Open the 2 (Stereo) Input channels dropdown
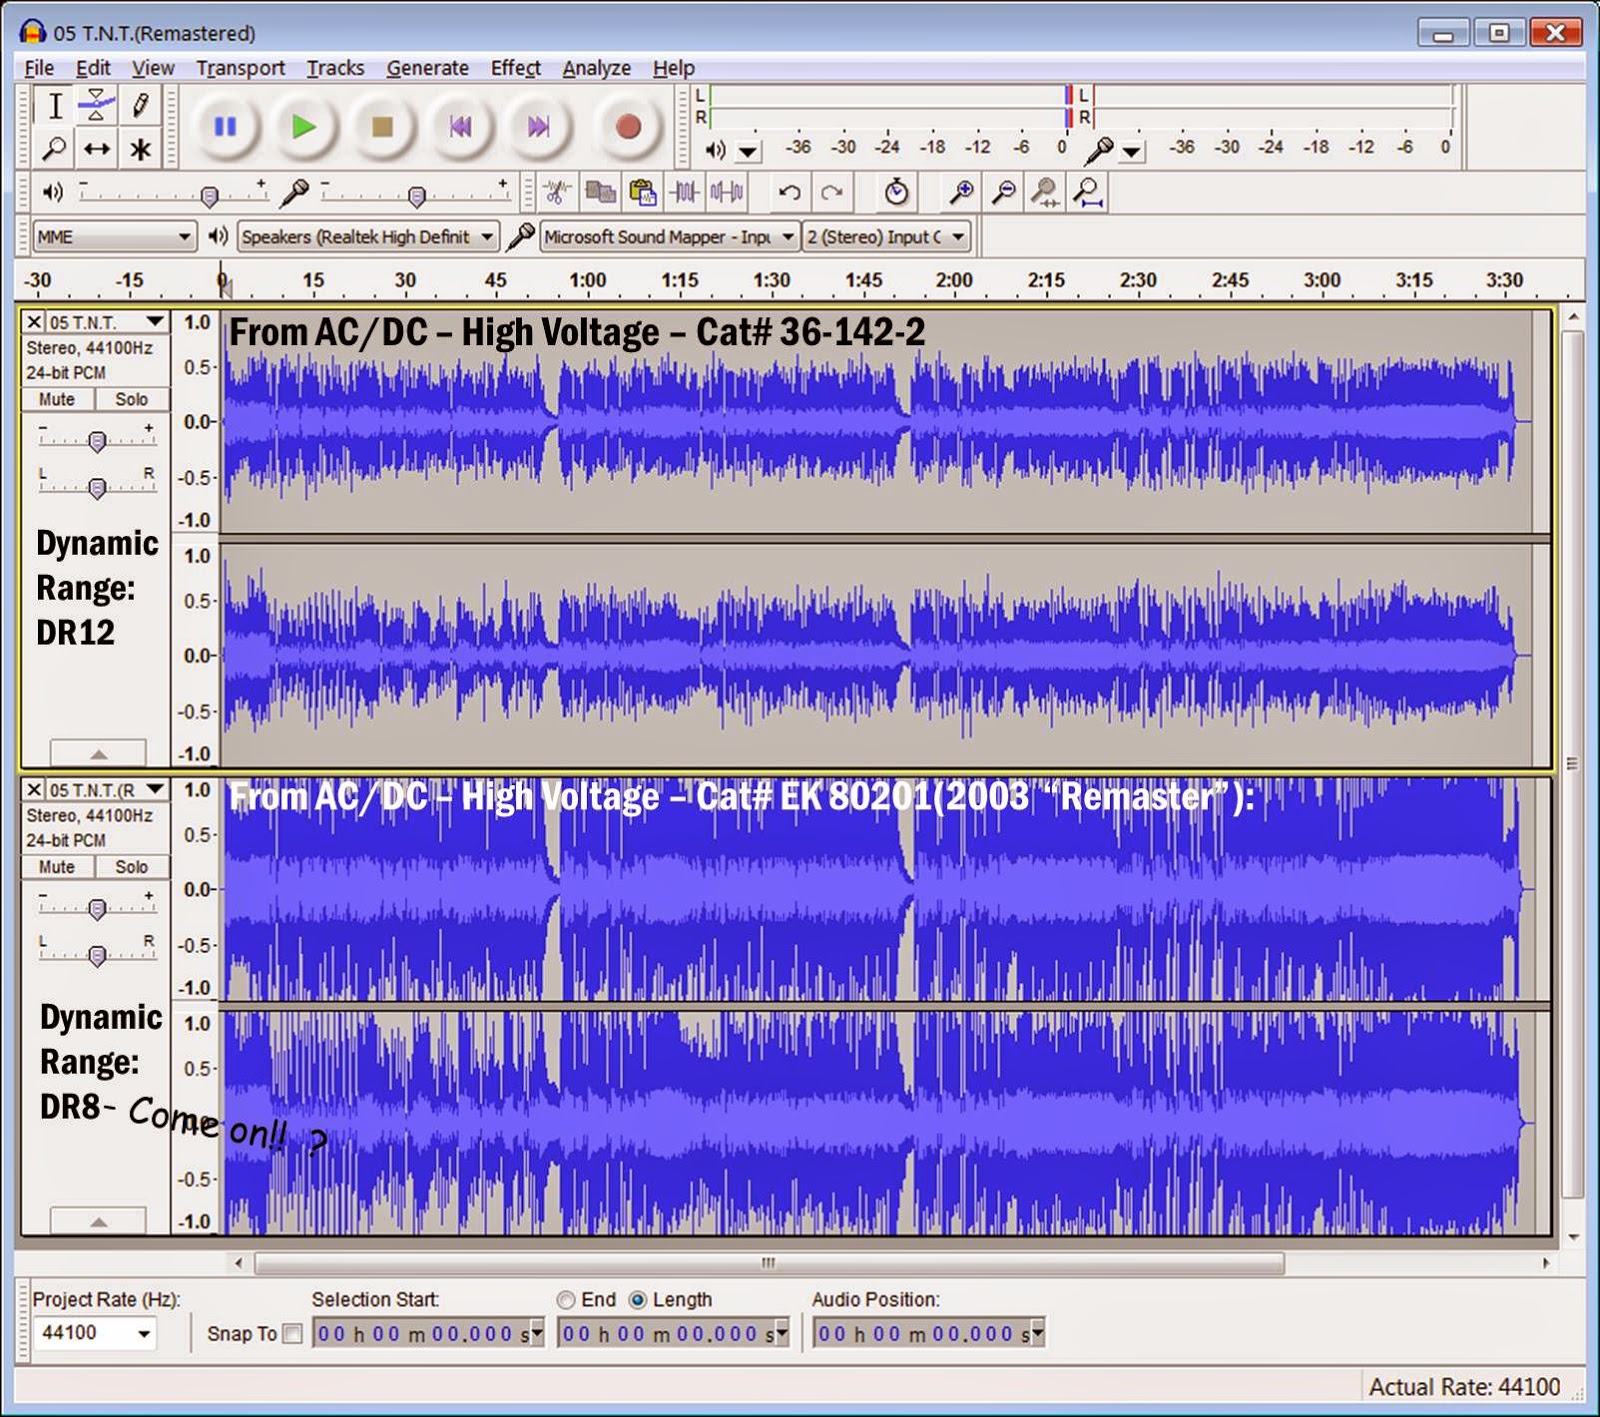Viewport: 1600px width, 1417px height. [887, 237]
